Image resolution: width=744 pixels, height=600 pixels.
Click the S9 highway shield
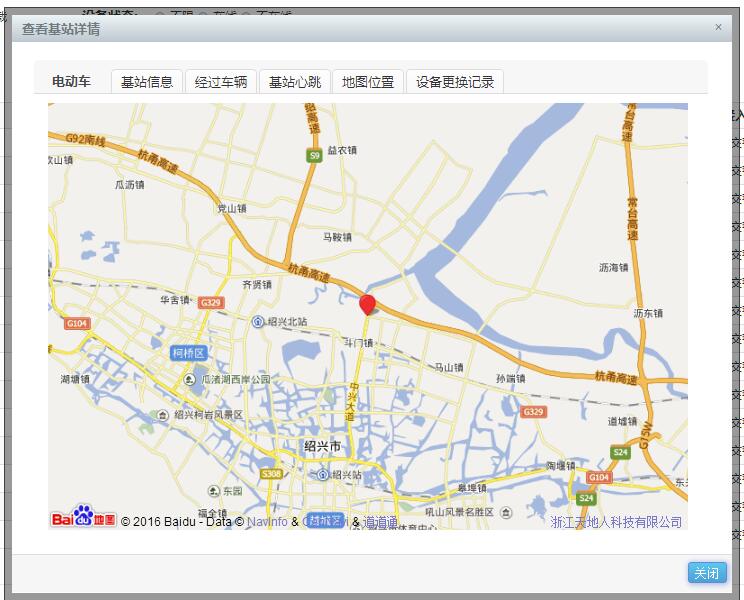pos(314,156)
